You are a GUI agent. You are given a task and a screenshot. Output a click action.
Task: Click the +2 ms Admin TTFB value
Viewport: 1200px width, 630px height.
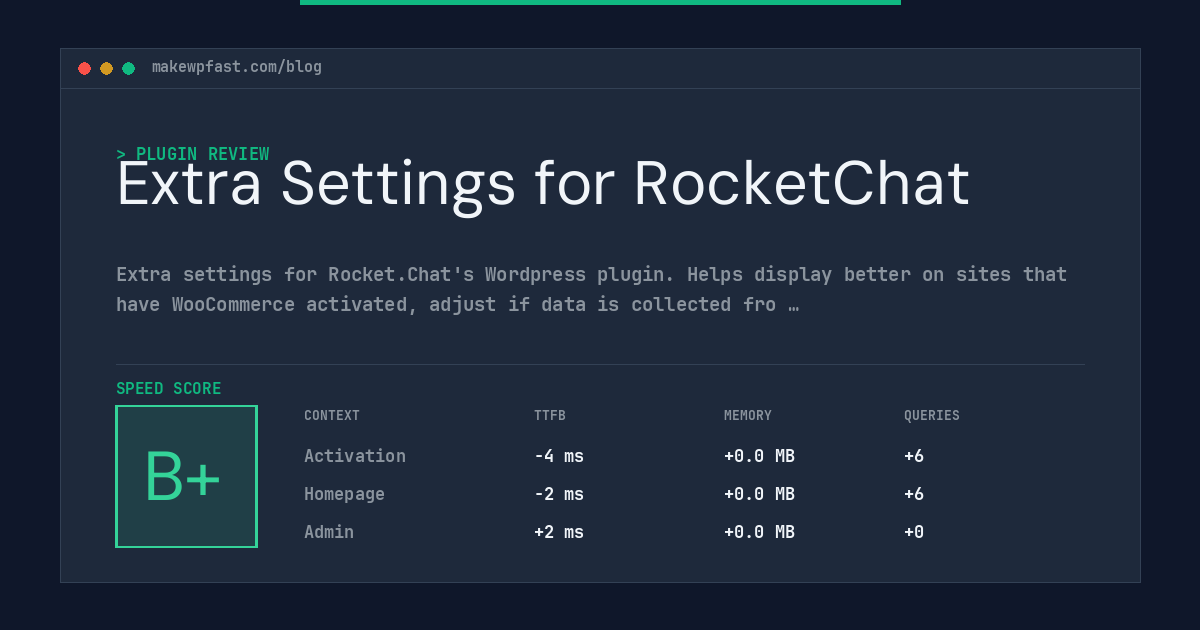coord(559,532)
